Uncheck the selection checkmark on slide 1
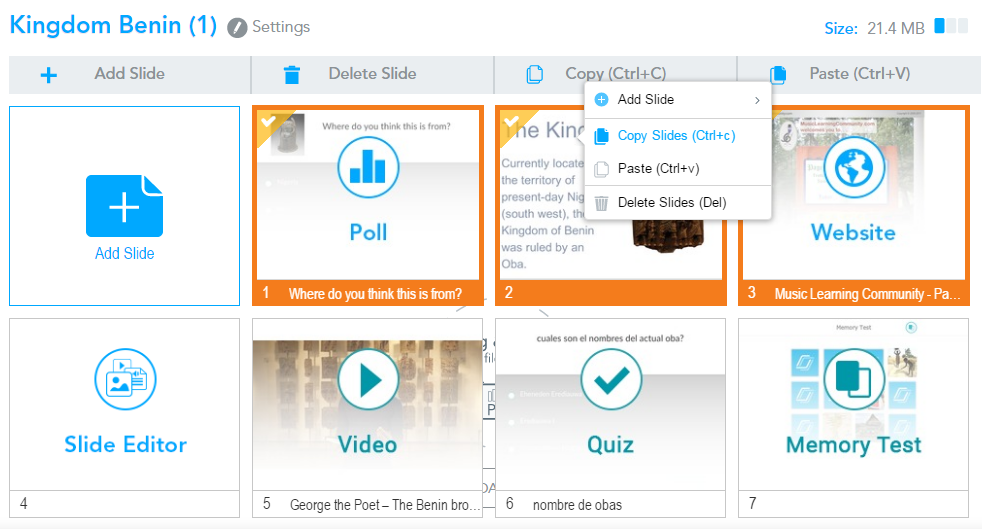Image resolution: width=982 pixels, height=529 pixels. pos(267,121)
